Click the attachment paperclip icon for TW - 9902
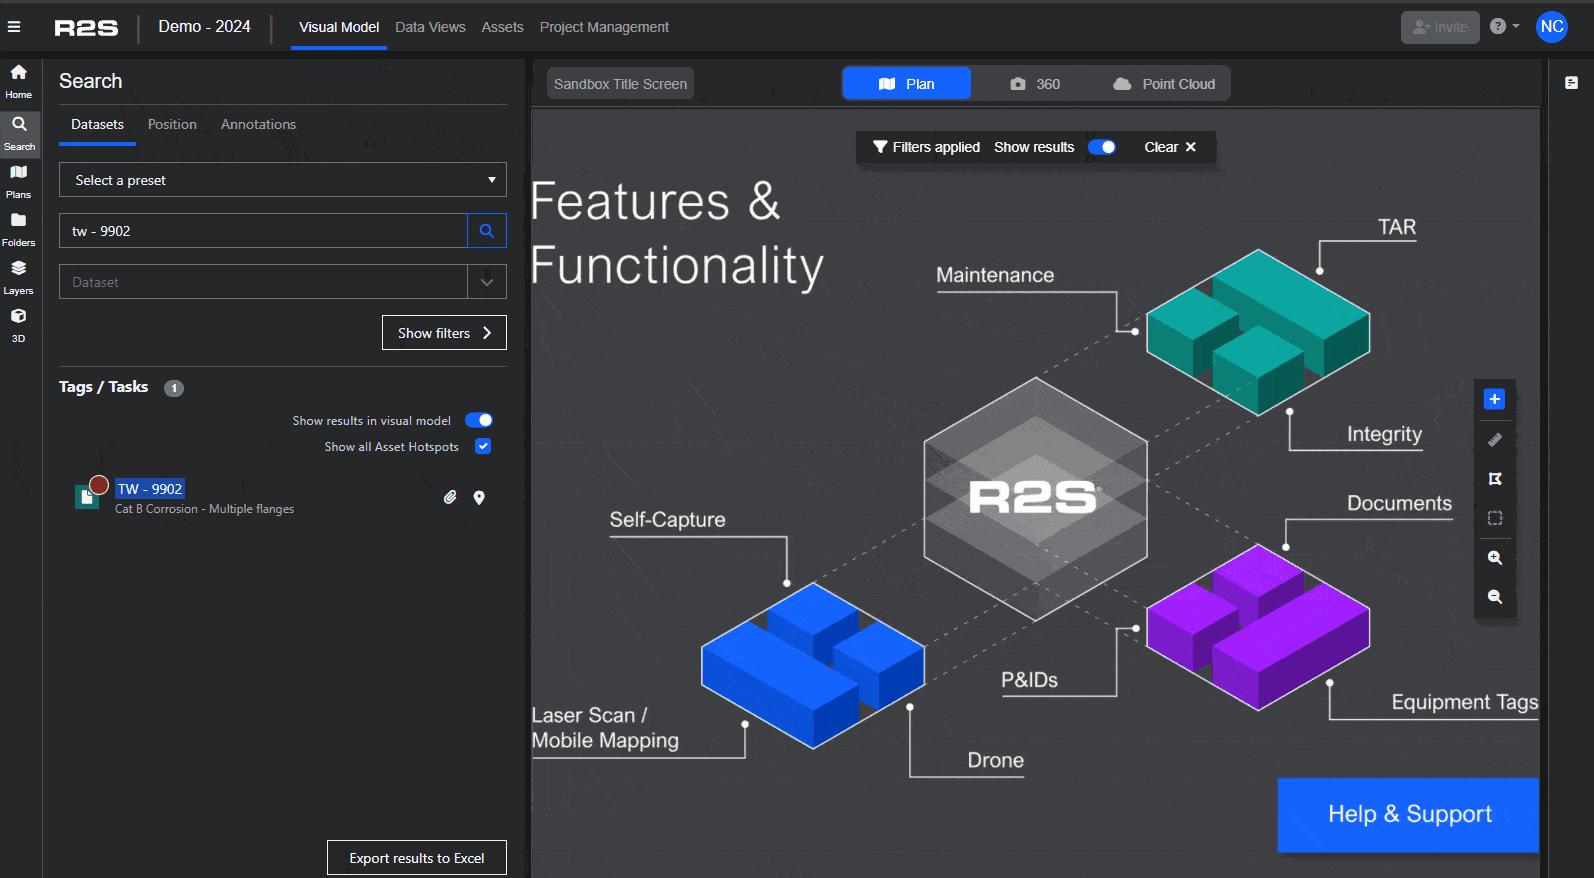Screen dimensions: 1594x878 pyautogui.click(x=451, y=497)
